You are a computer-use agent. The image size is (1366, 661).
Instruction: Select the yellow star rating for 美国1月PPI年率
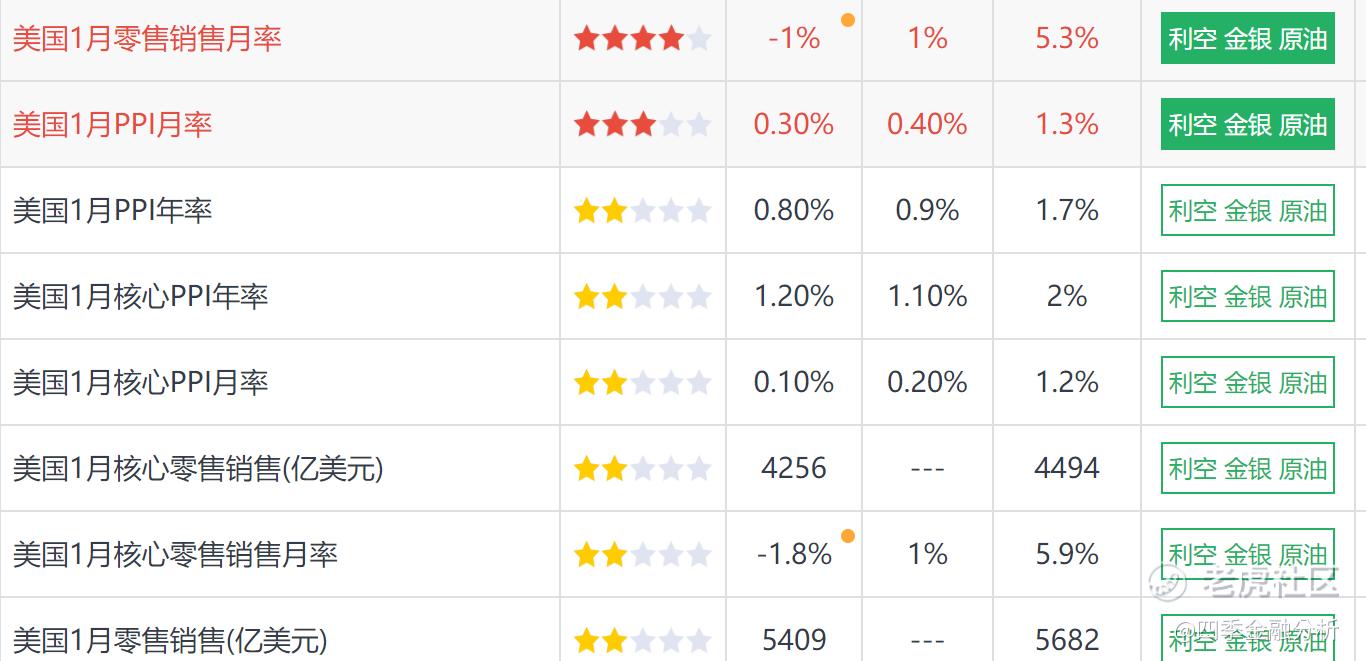point(642,211)
